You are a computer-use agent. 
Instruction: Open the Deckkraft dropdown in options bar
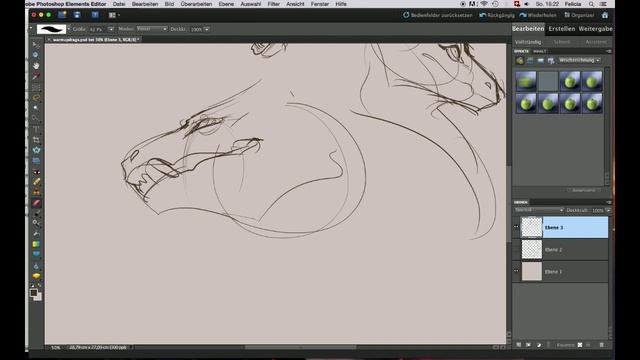pyautogui.click(x=207, y=29)
